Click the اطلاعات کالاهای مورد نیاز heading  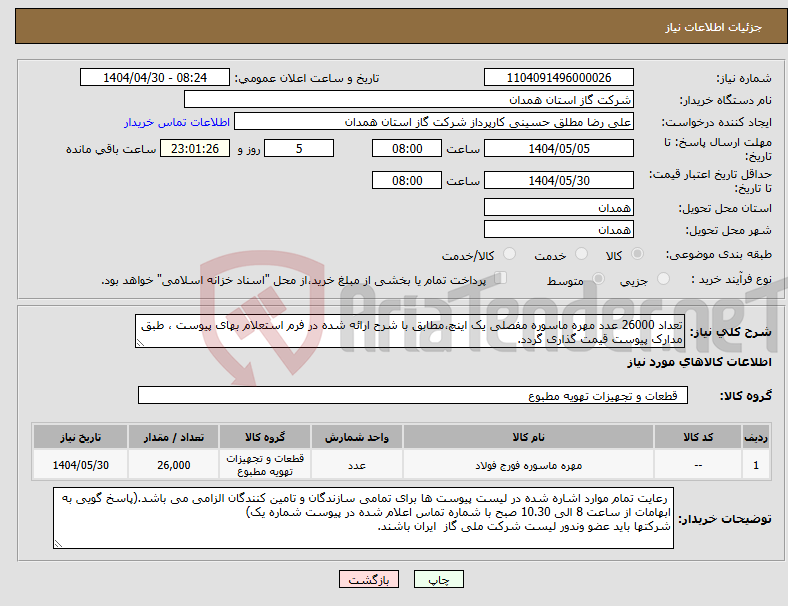(x=700, y=362)
